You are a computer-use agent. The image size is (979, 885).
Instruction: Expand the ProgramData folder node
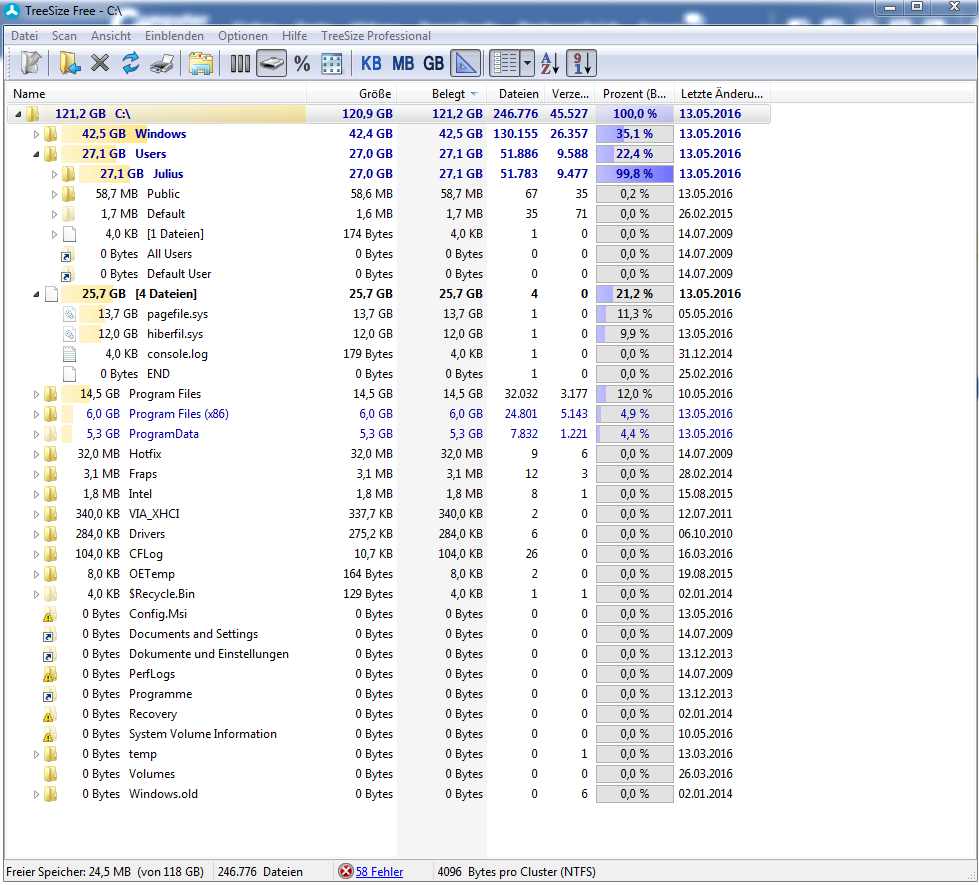pyautogui.click(x=36, y=434)
